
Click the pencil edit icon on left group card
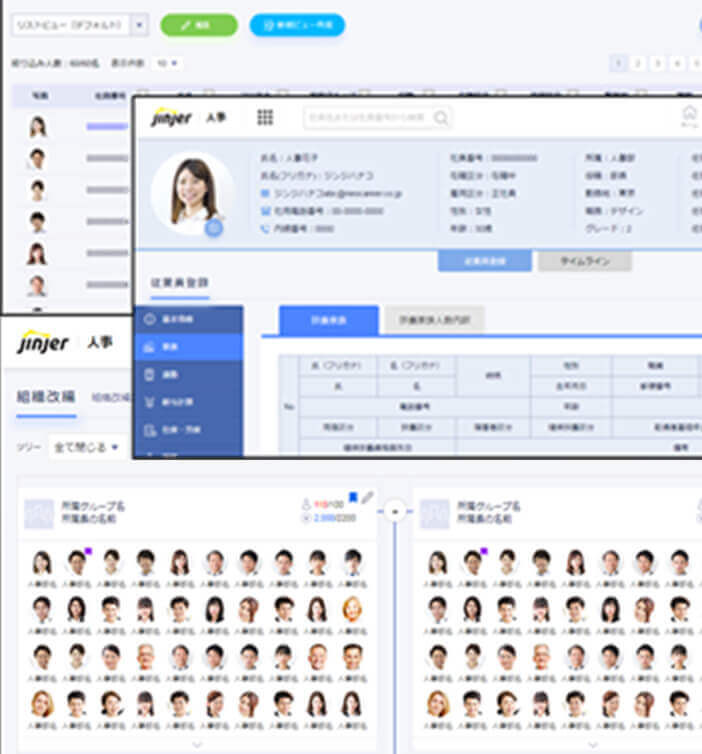pos(368,497)
